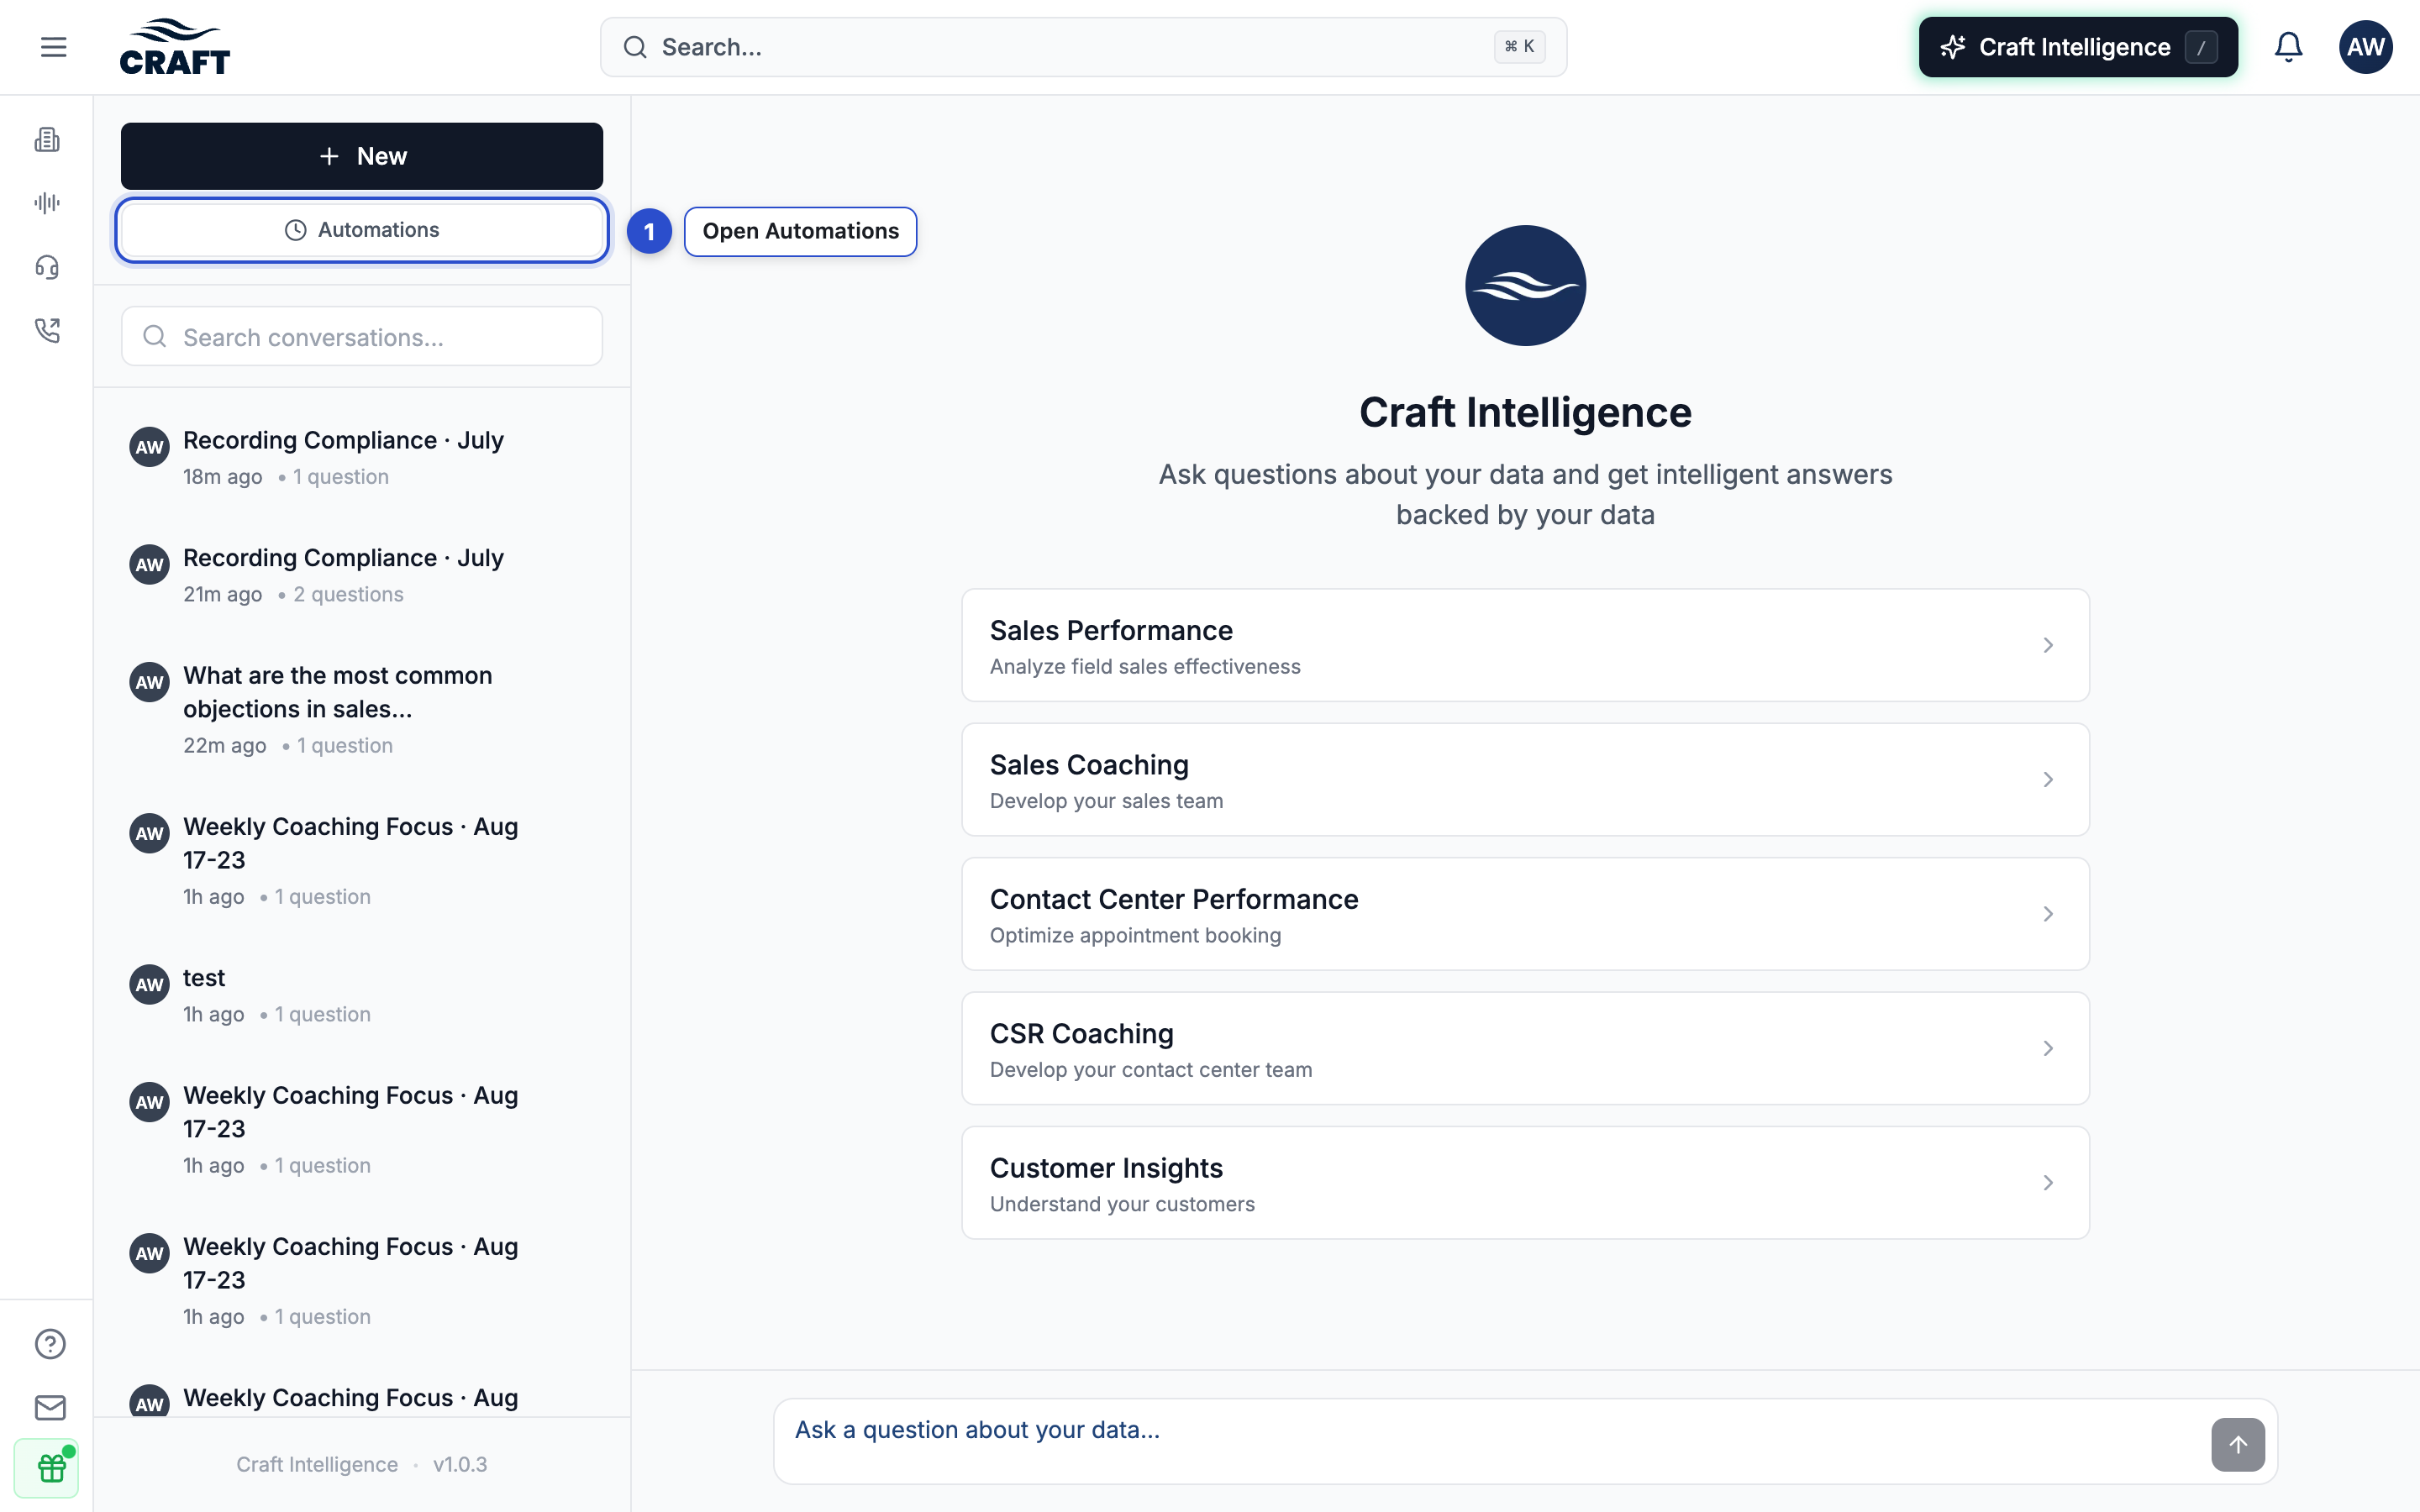Click the slash shortcut badge
This screenshot has width=2420, height=1512.
2201,47
